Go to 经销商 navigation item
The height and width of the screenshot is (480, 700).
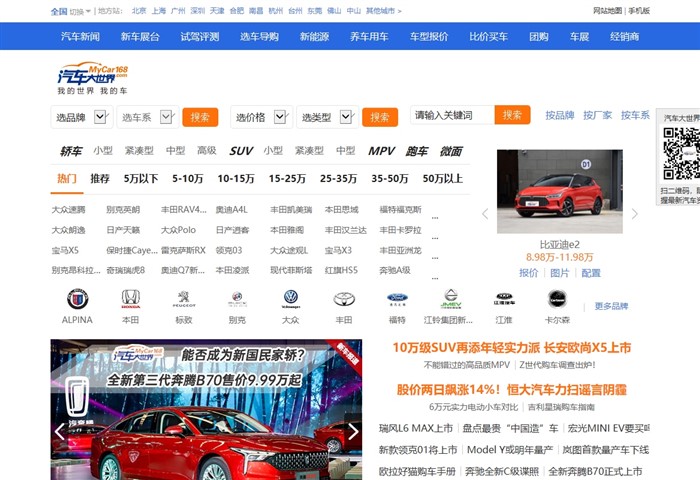pyautogui.click(x=625, y=36)
